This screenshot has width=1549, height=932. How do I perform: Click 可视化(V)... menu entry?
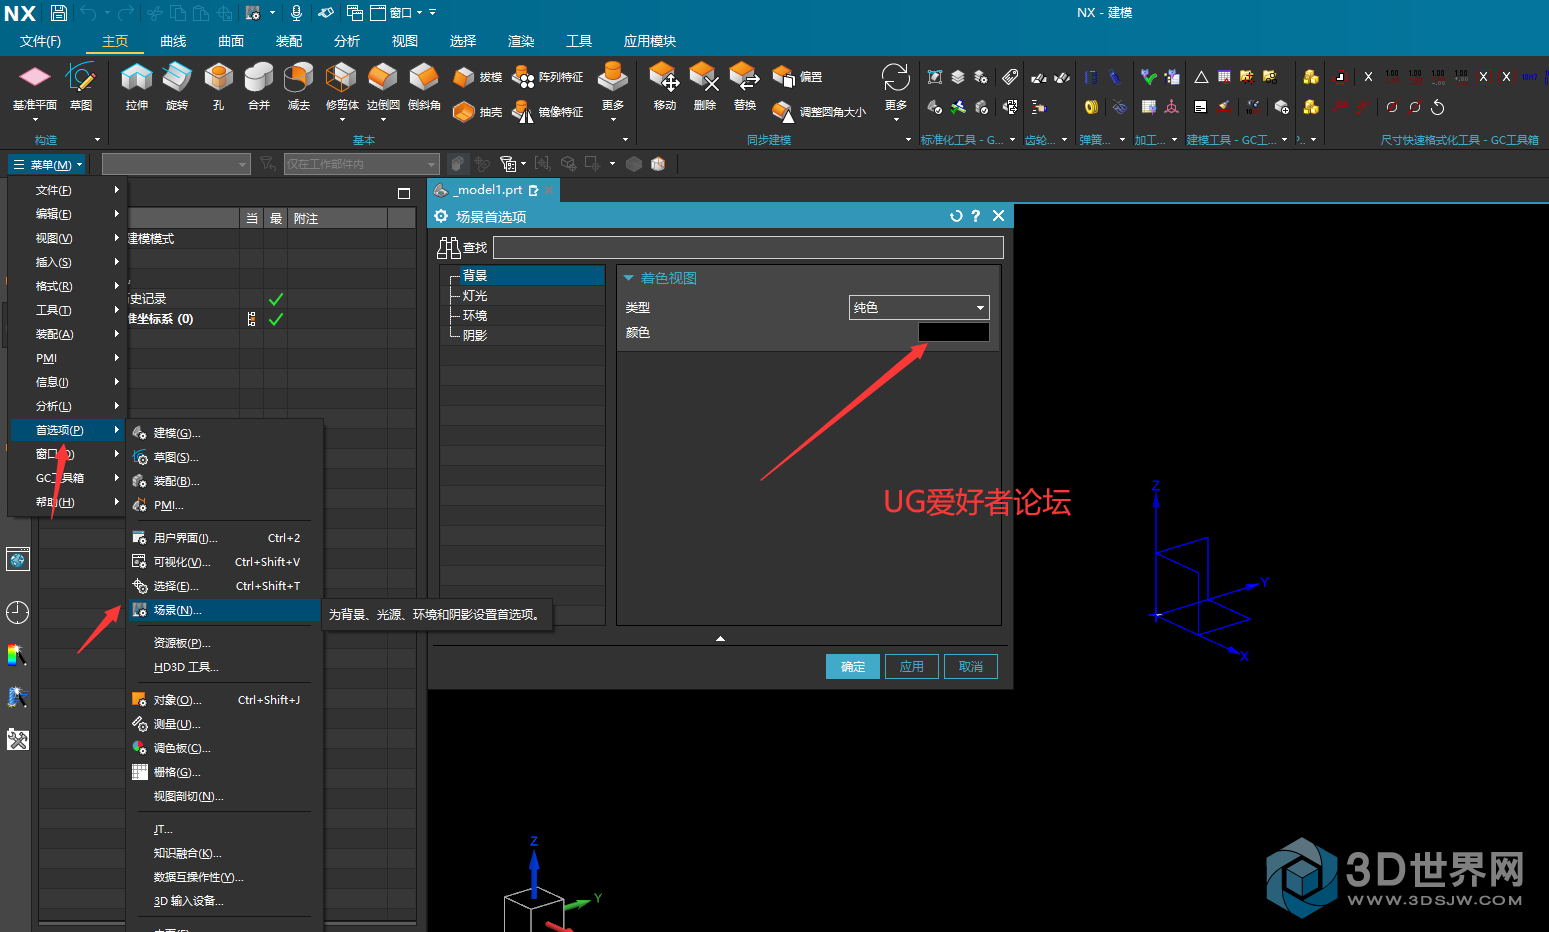(224, 562)
